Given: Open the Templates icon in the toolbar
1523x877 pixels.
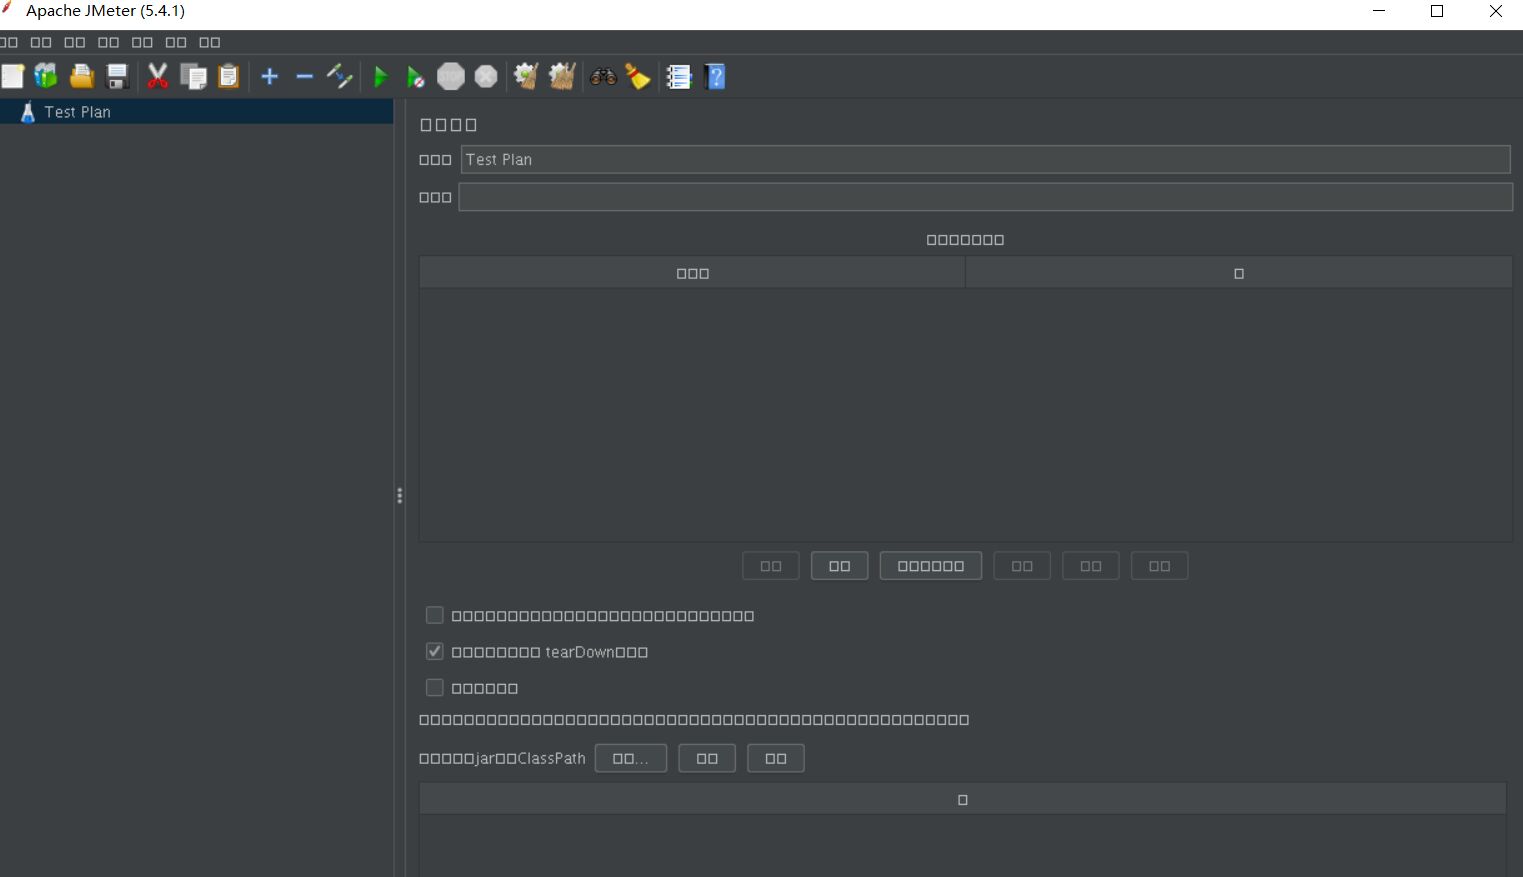Looking at the screenshot, I should tap(46, 77).
